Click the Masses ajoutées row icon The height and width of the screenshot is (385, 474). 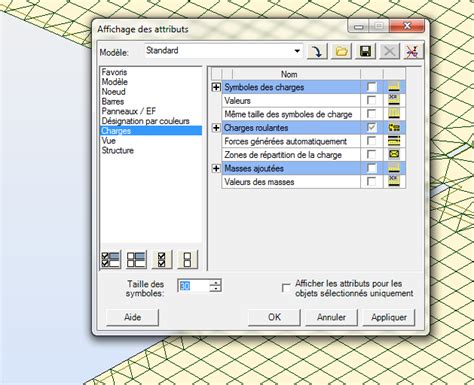[x=394, y=168]
